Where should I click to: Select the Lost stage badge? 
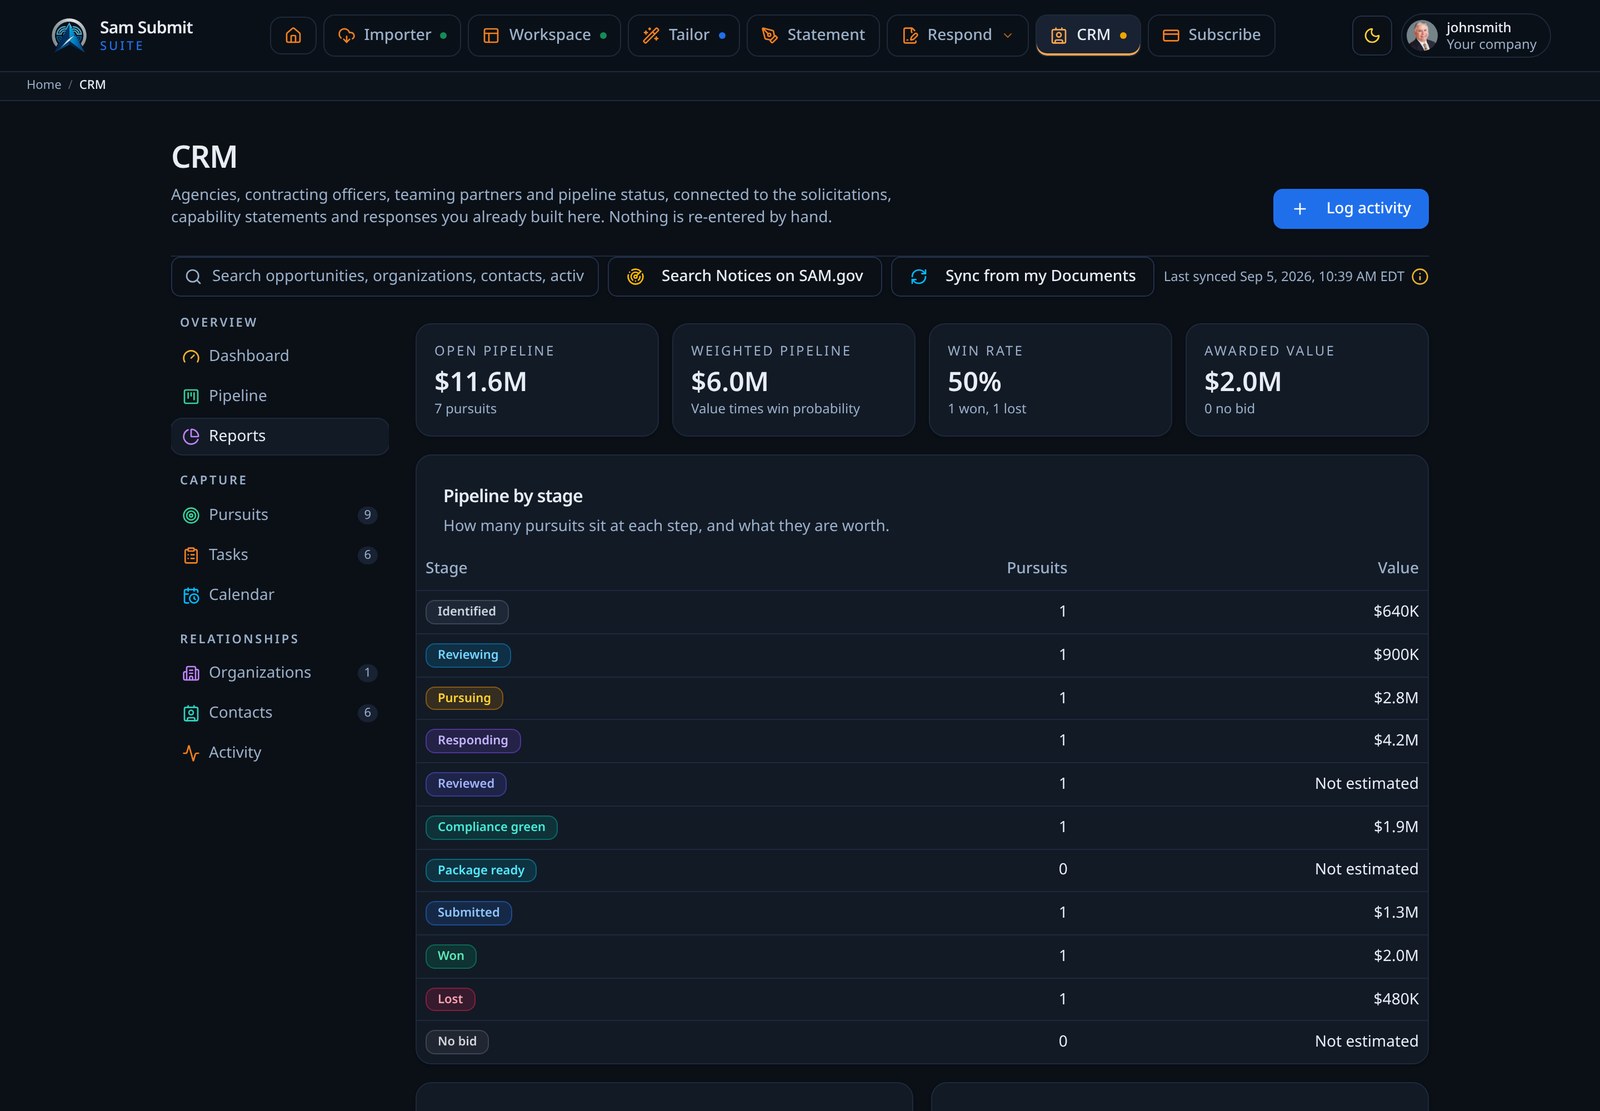(450, 999)
